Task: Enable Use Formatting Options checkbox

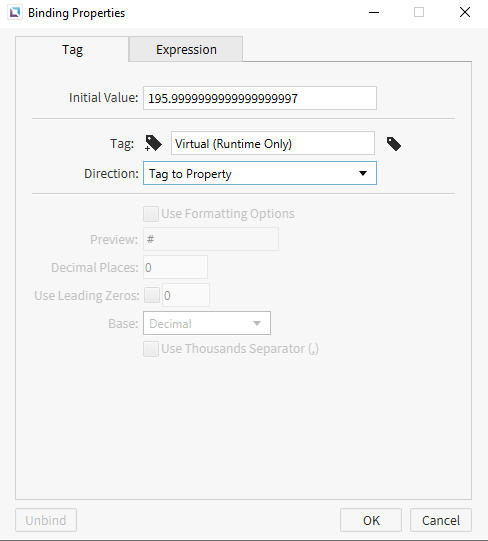Action: 151,214
